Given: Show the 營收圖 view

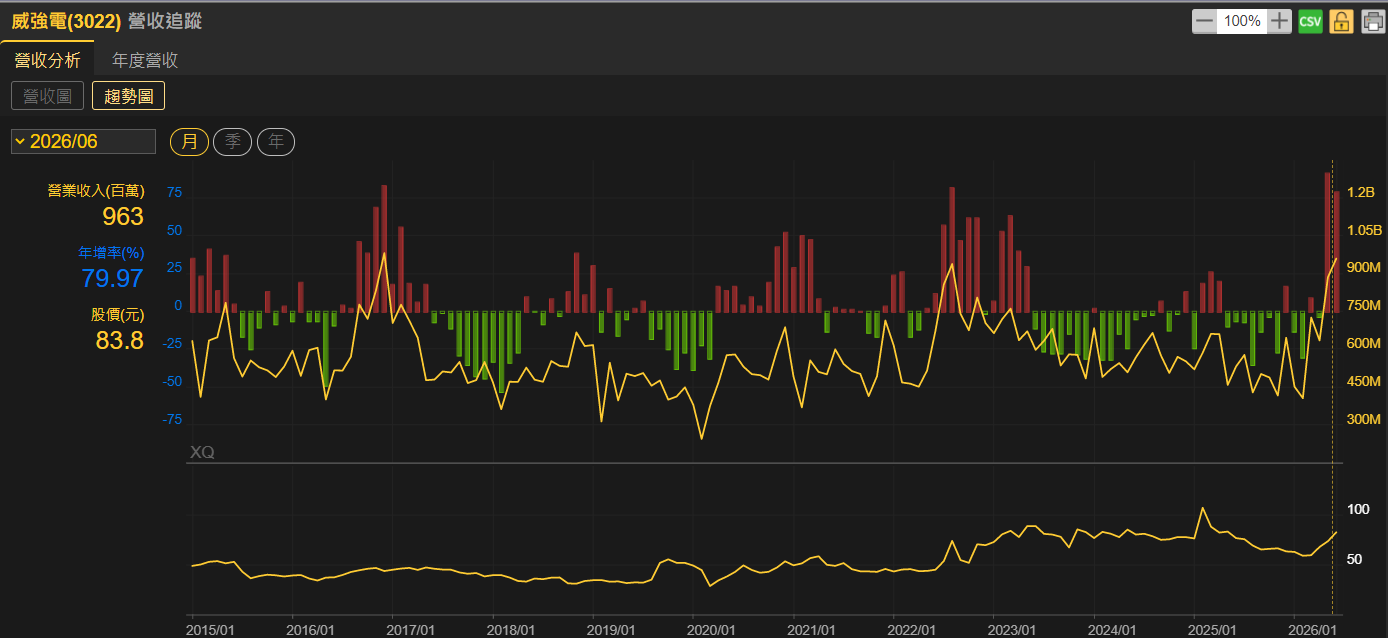Looking at the screenshot, I should pyautogui.click(x=47, y=96).
